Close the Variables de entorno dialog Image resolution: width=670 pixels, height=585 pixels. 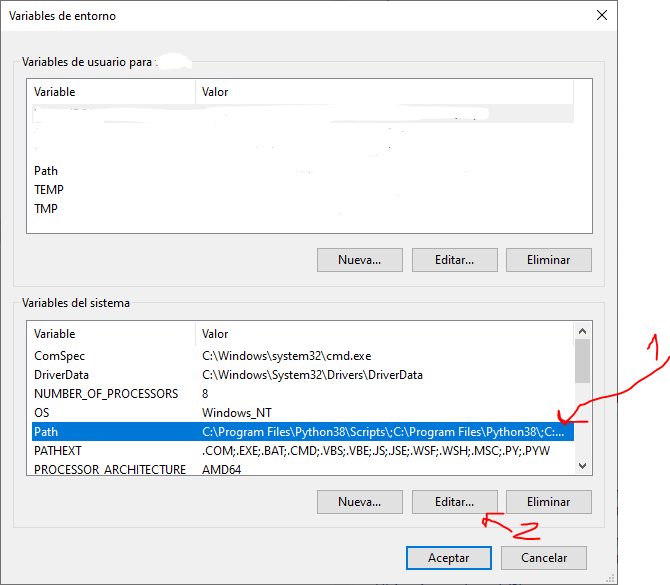pos(601,16)
